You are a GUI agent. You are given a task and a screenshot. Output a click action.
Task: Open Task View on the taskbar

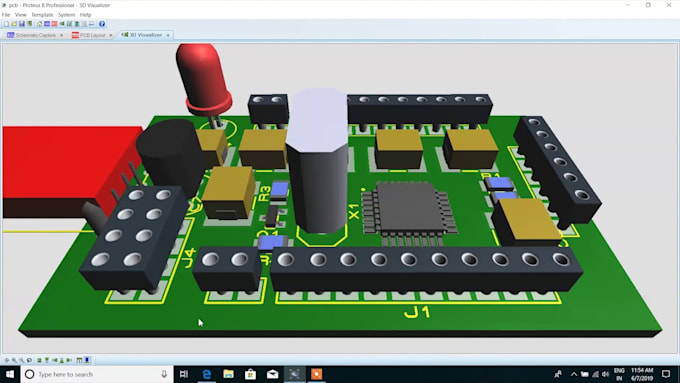184,374
